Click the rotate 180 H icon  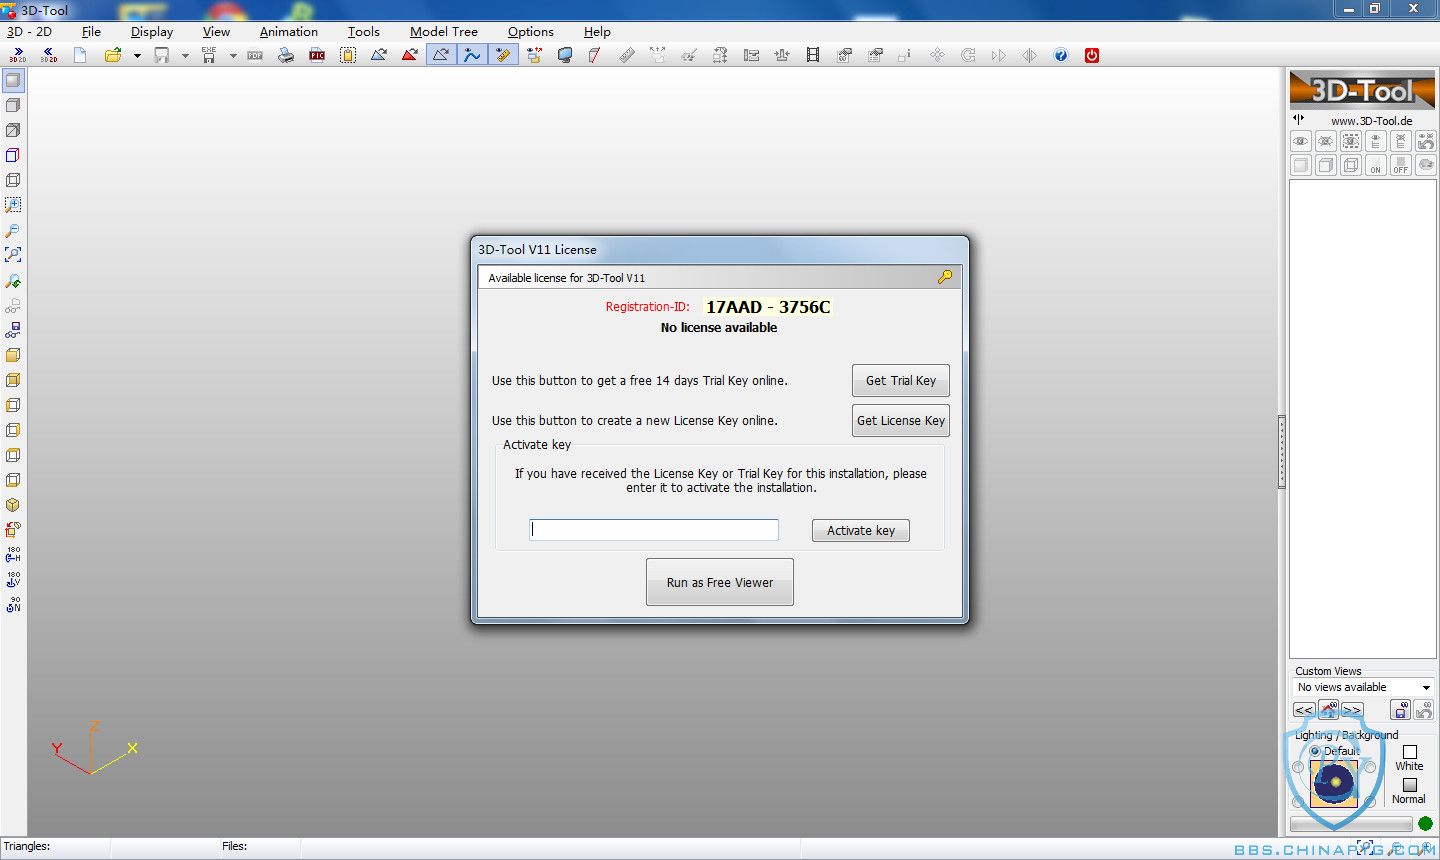pos(13,554)
